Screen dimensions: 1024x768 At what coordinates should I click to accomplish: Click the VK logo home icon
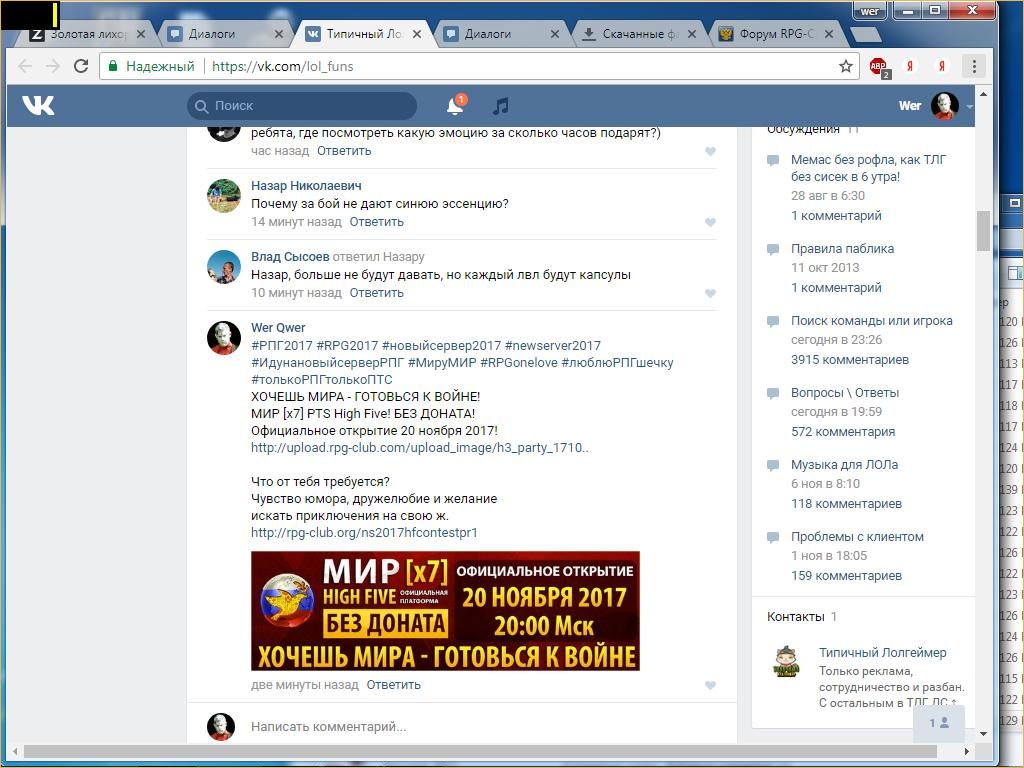[x=38, y=105]
